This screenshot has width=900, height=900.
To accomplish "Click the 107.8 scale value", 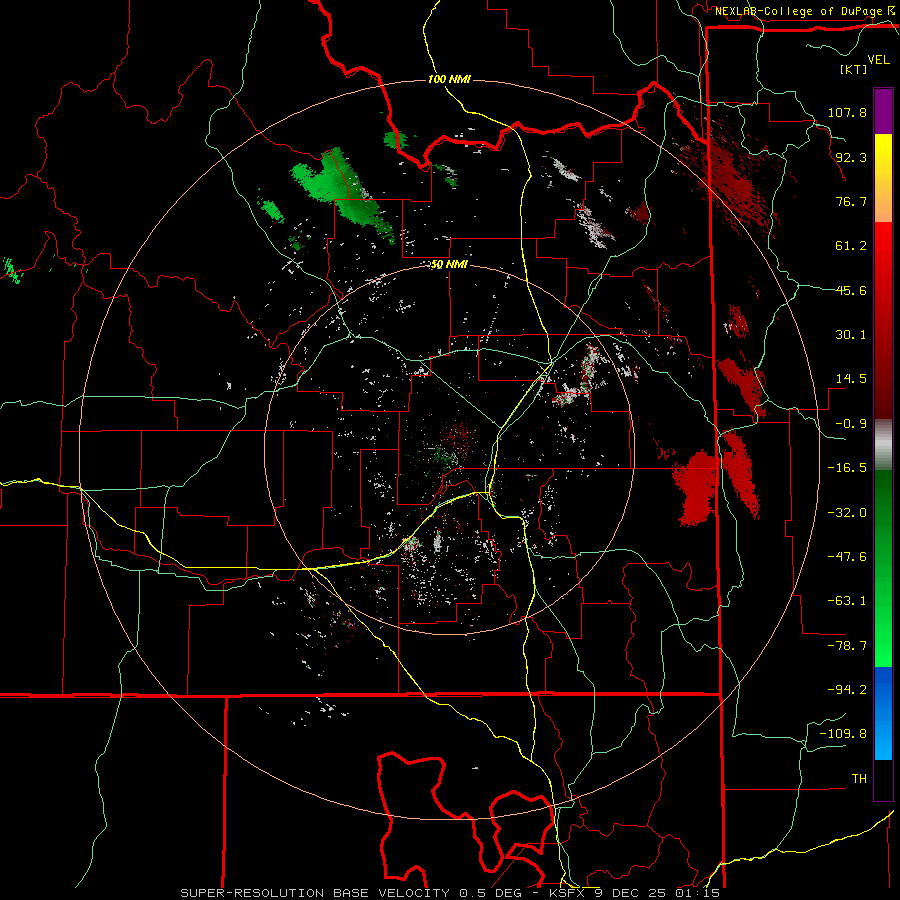I will pos(847,112).
